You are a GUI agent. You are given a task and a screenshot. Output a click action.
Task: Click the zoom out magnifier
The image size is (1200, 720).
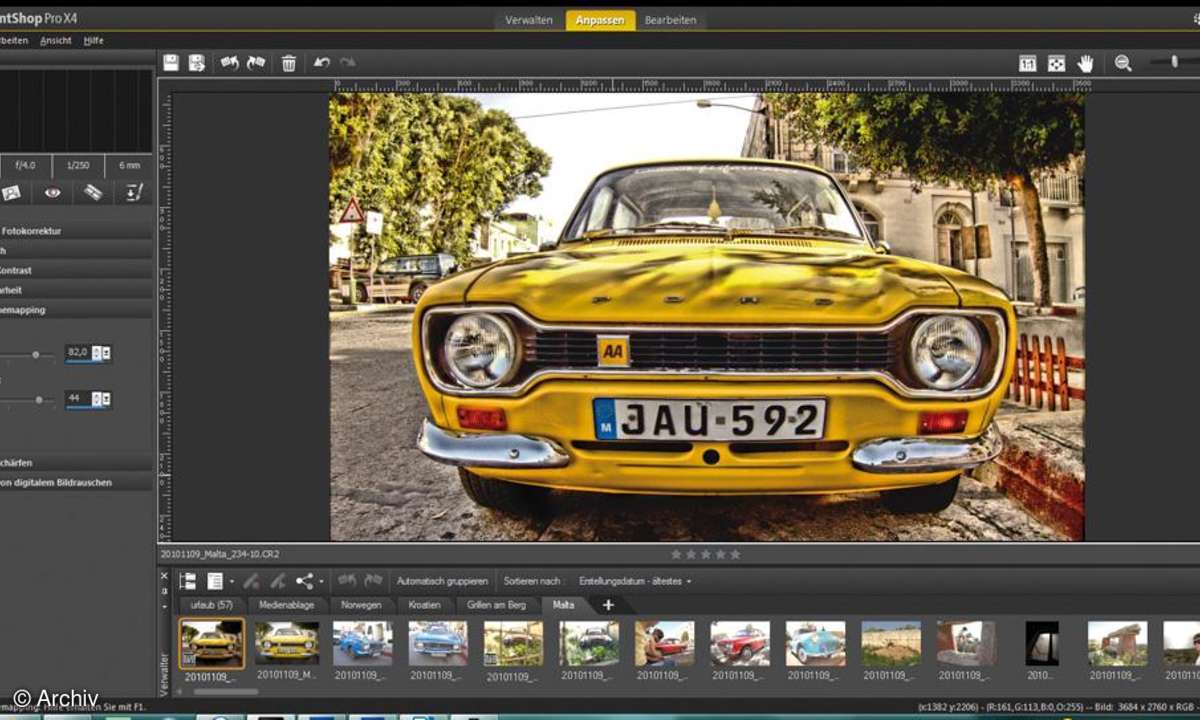[x=1123, y=63]
